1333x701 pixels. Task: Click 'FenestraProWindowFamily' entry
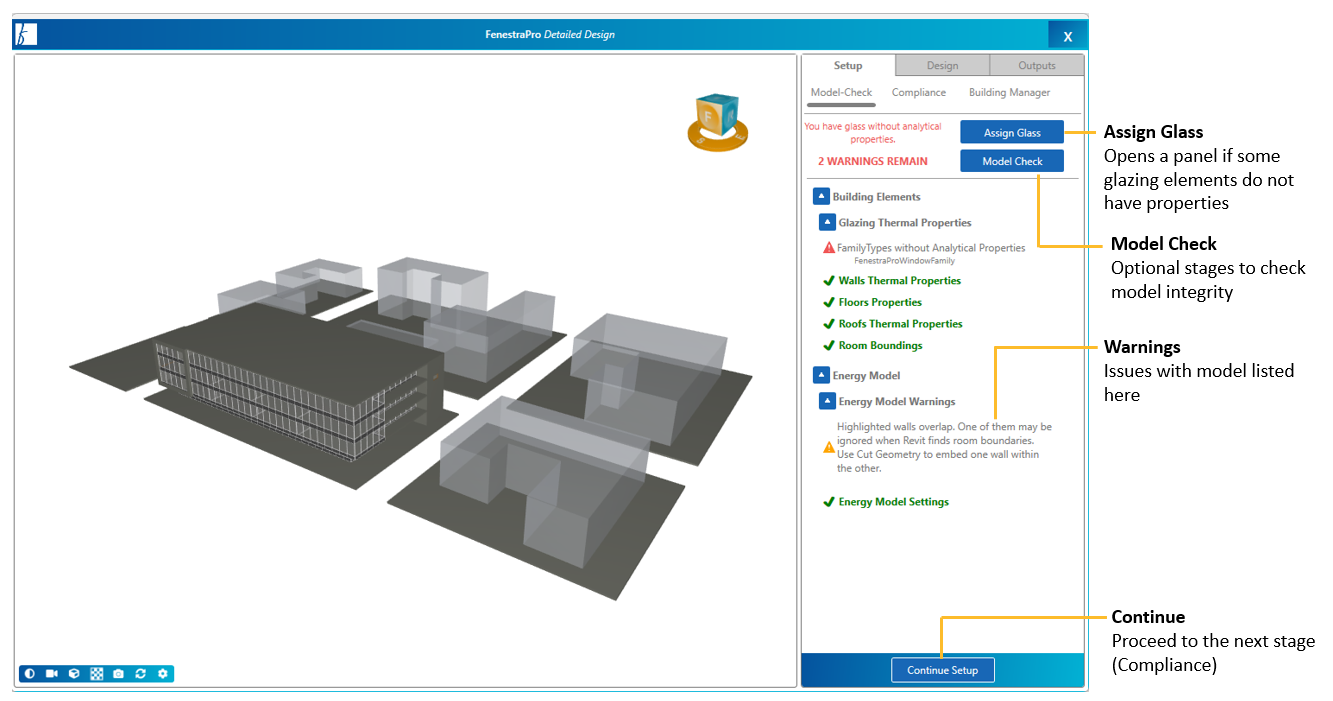pos(904,261)
